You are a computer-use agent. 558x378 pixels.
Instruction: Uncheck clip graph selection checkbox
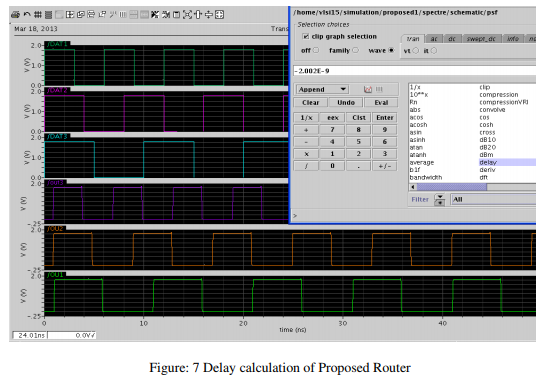point(305,36)
